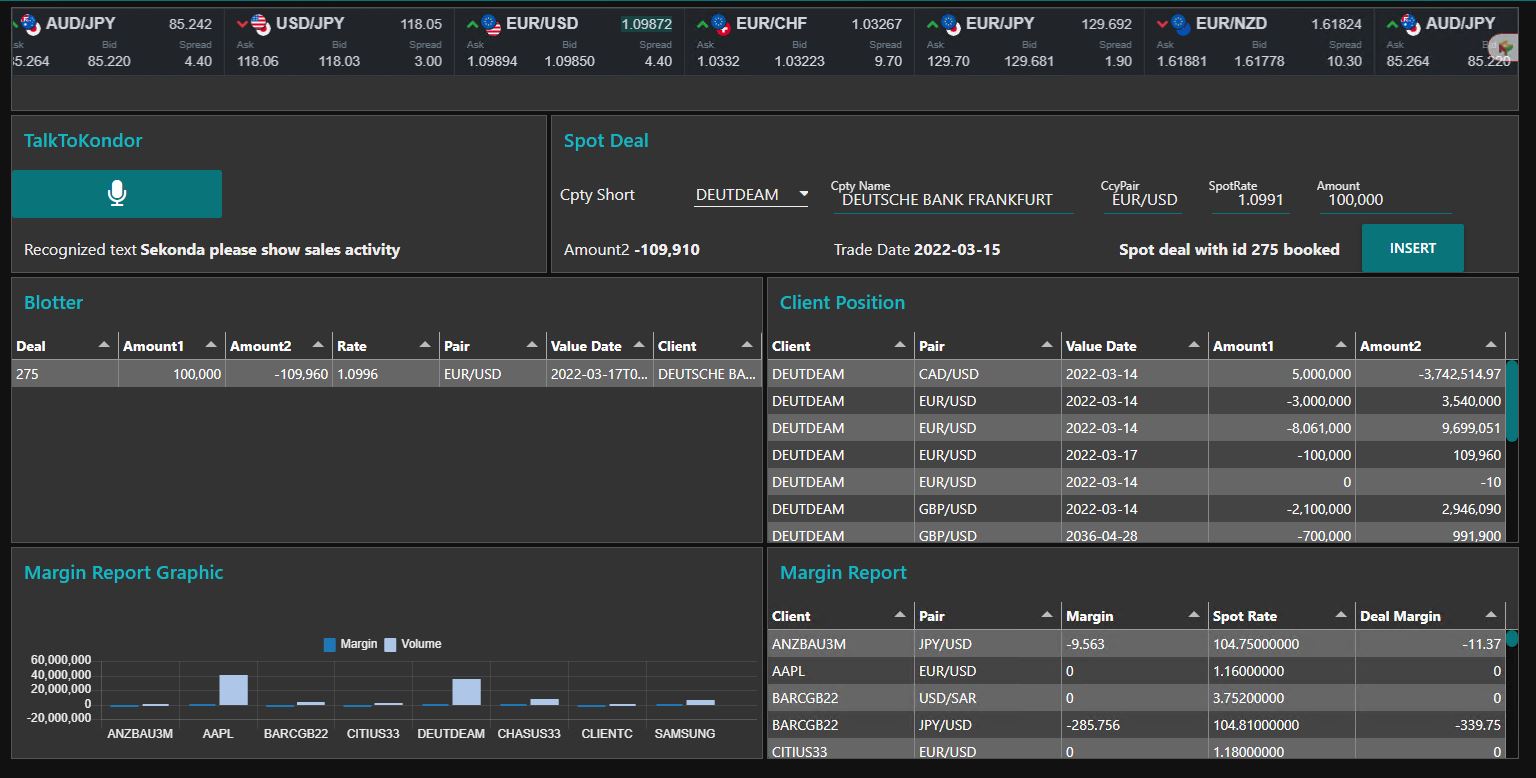Sort Blotter by Value Date column
This screenshot has width=1536, height=778.
(x=599, y=346)
